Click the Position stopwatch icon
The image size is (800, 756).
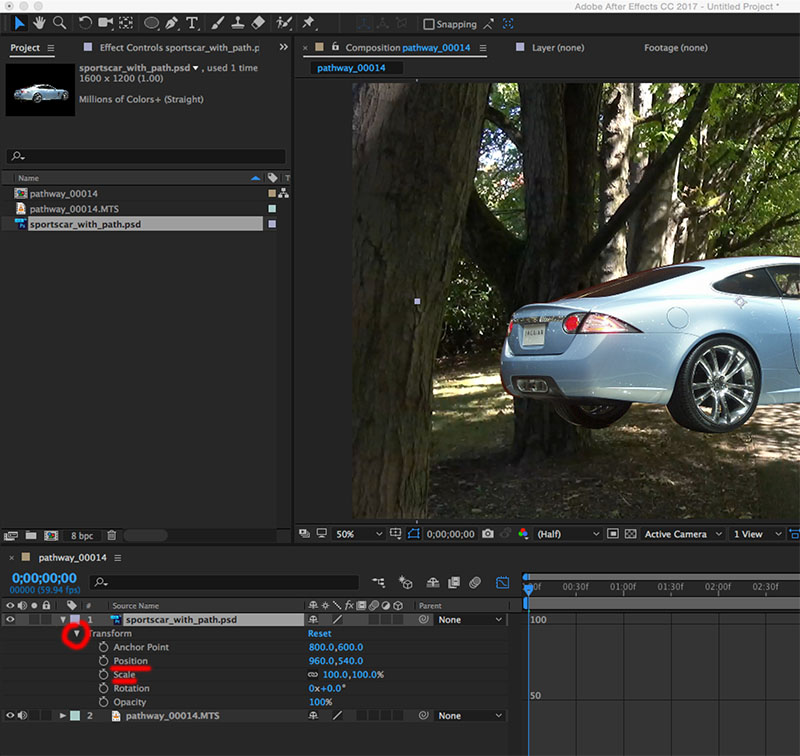[x=103, y=661]
